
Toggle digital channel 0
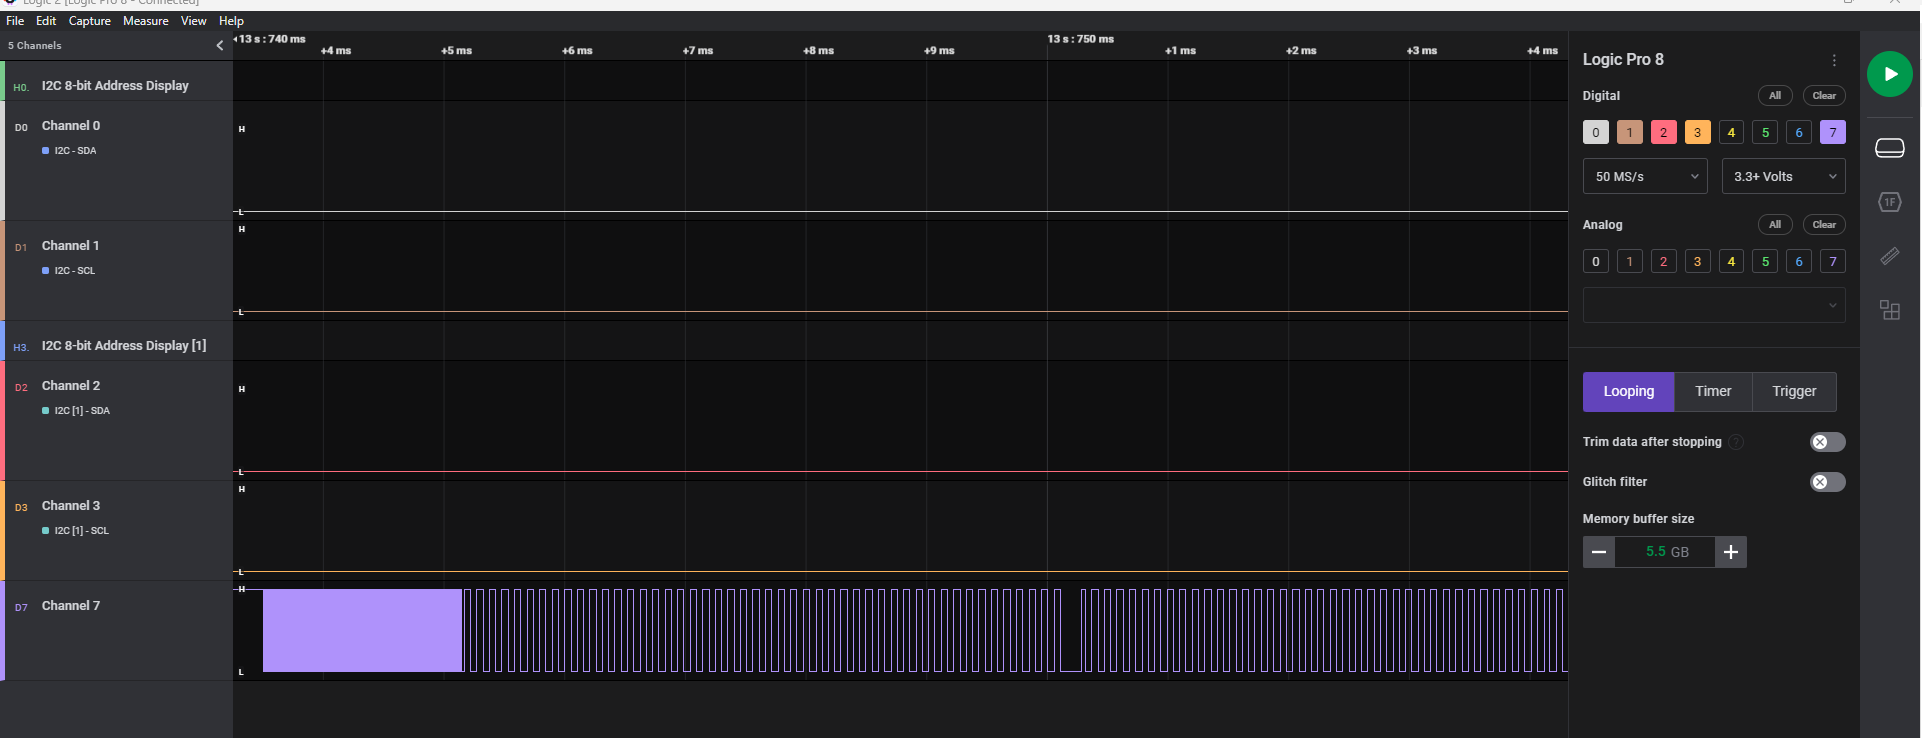click(1595, 132)
